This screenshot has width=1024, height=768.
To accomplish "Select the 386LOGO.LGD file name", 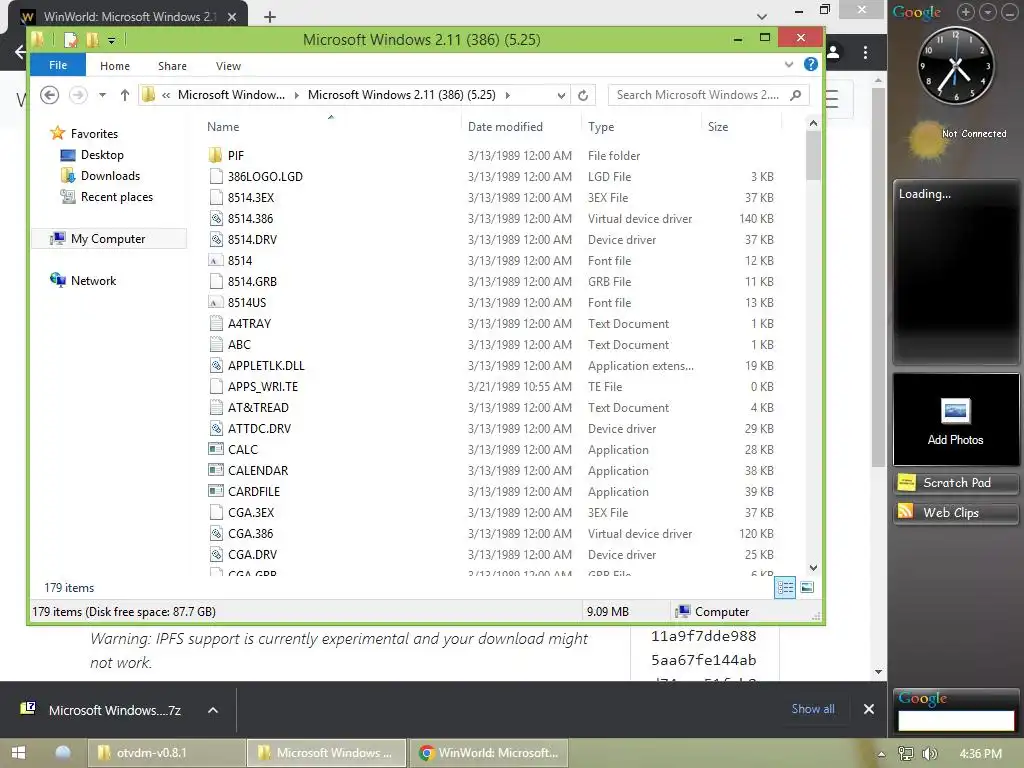I will coord(265,176).
